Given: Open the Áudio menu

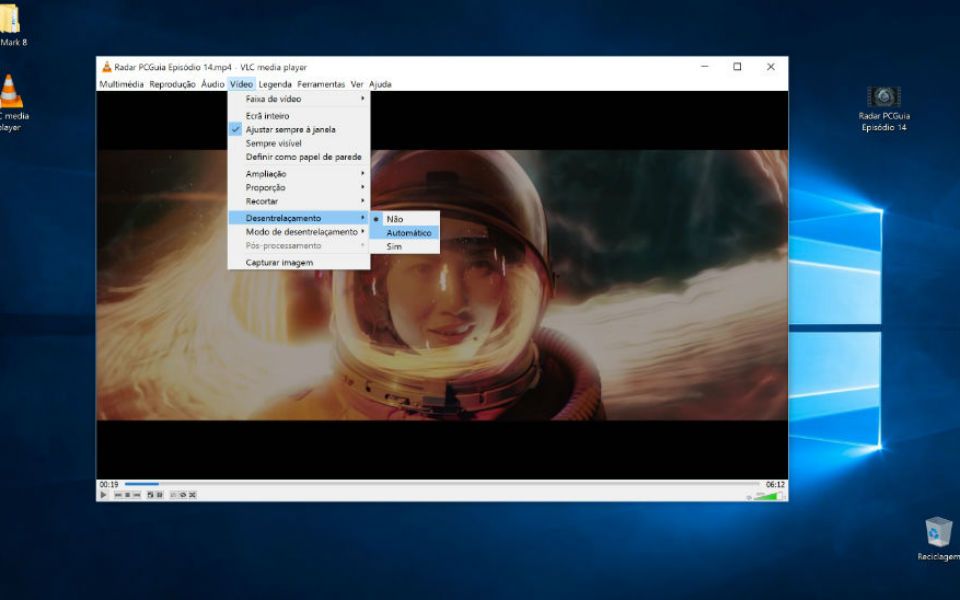Looking at the screenshot, I should [212, 84].
